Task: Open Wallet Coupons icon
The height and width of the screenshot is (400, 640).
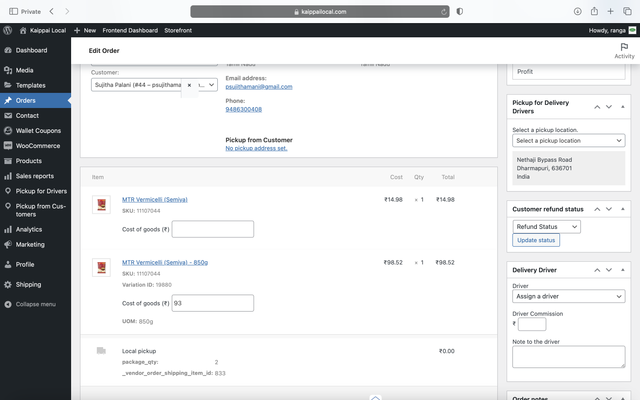Action: pyautogui.click(x=8, y=131)
